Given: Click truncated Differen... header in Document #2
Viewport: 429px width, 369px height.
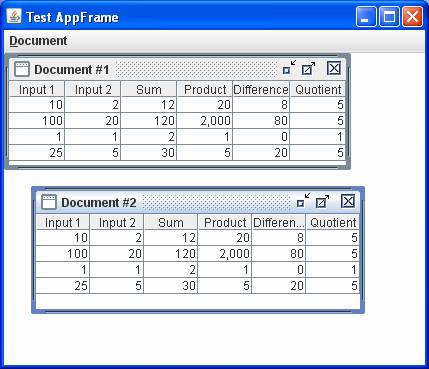Looking at the screenshot, I should (x=279, y=222).
